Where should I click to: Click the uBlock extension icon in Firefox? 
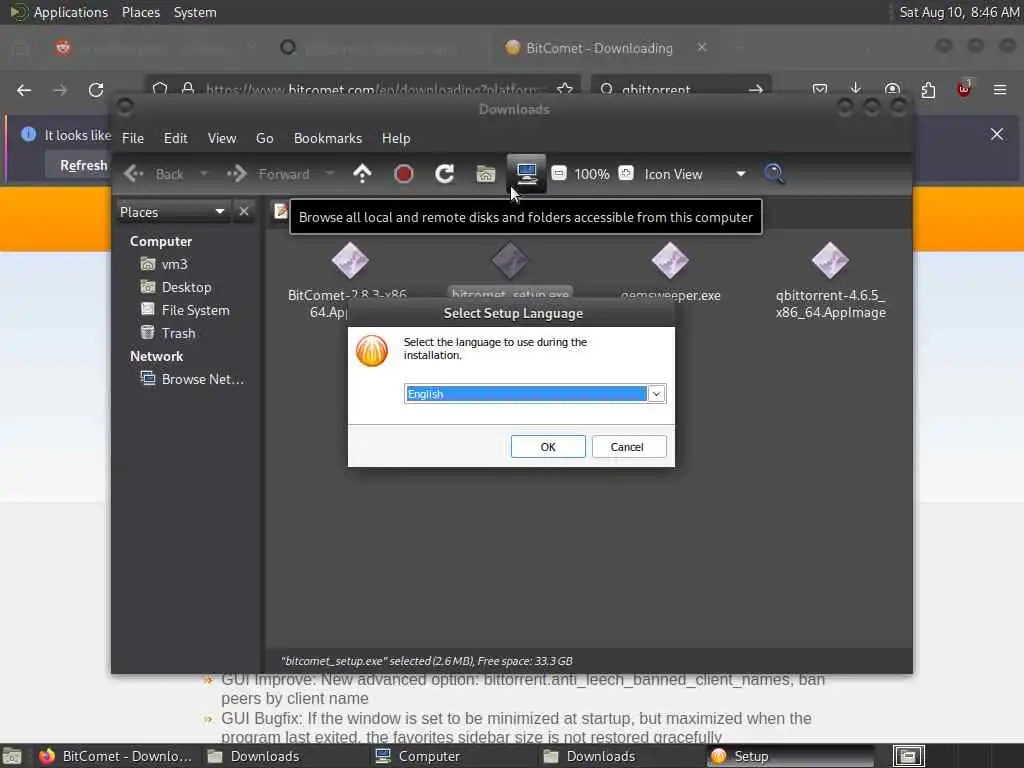point(964,89)
